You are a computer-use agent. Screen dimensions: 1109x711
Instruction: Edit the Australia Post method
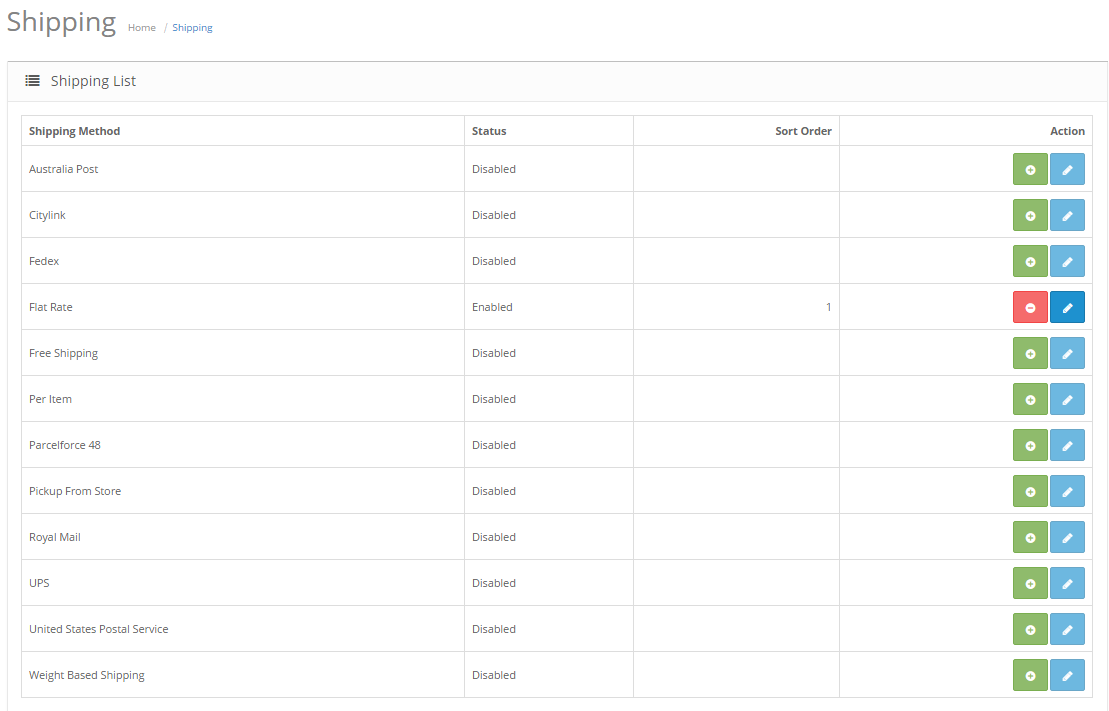point(1067,170)
